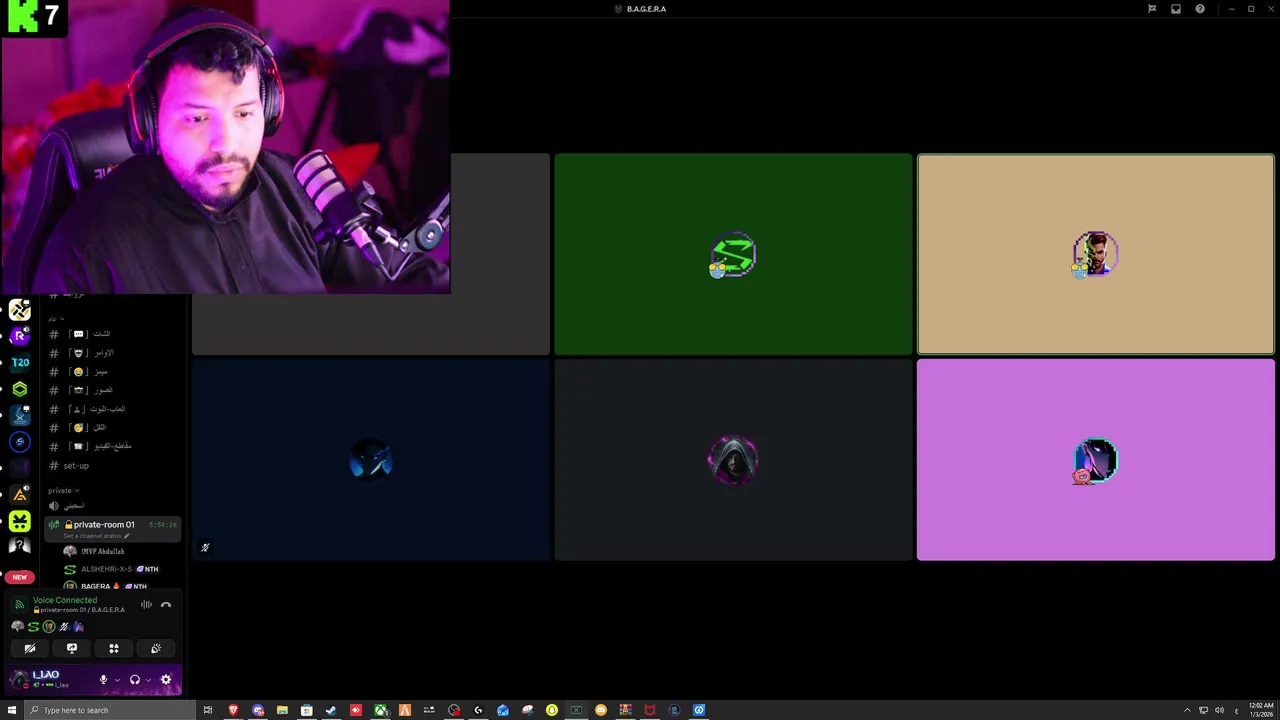1280x720 pixels.
Task: Open Windows Start menu
Action: 10,710
